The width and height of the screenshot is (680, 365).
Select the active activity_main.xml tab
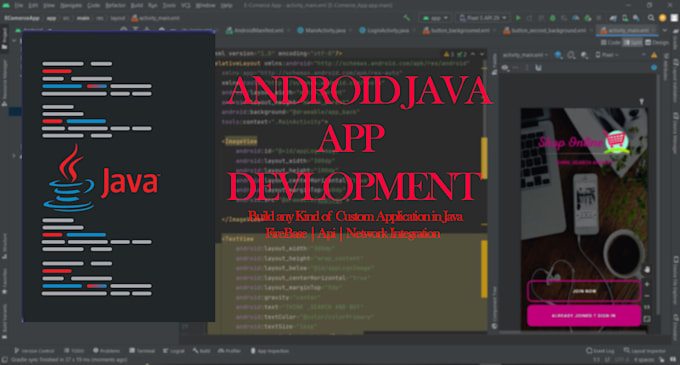[x=626, y=30]
